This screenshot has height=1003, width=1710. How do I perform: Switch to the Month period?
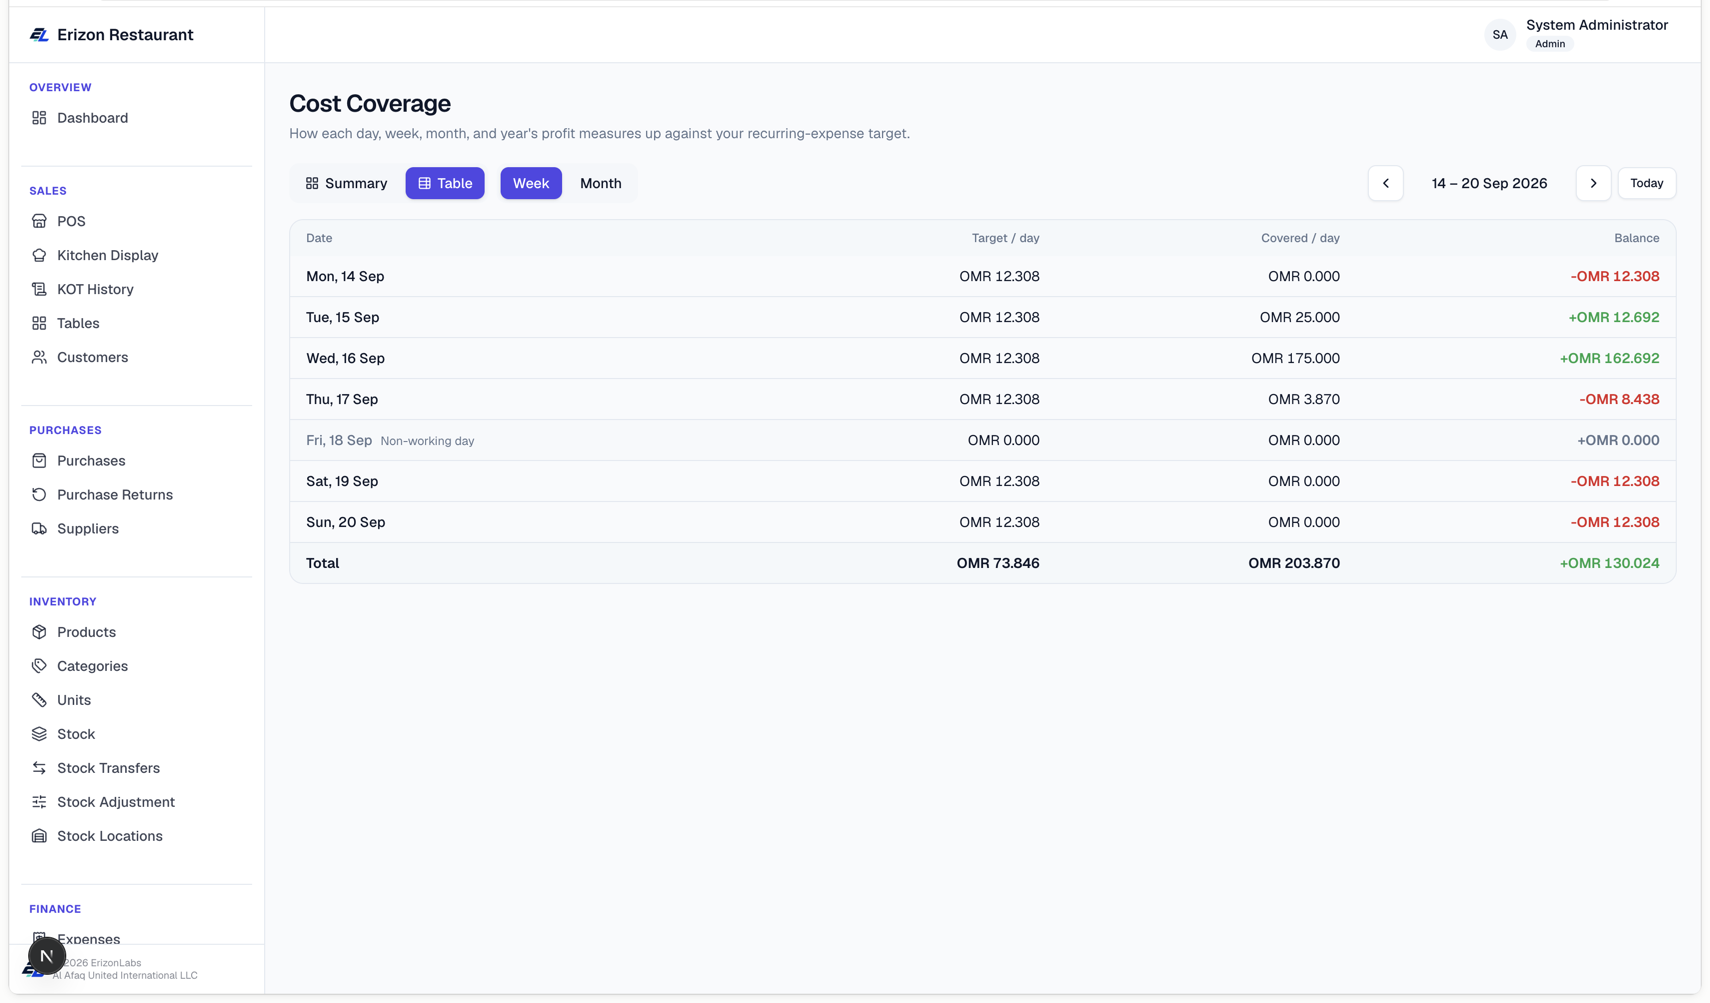tap(601, 183)
